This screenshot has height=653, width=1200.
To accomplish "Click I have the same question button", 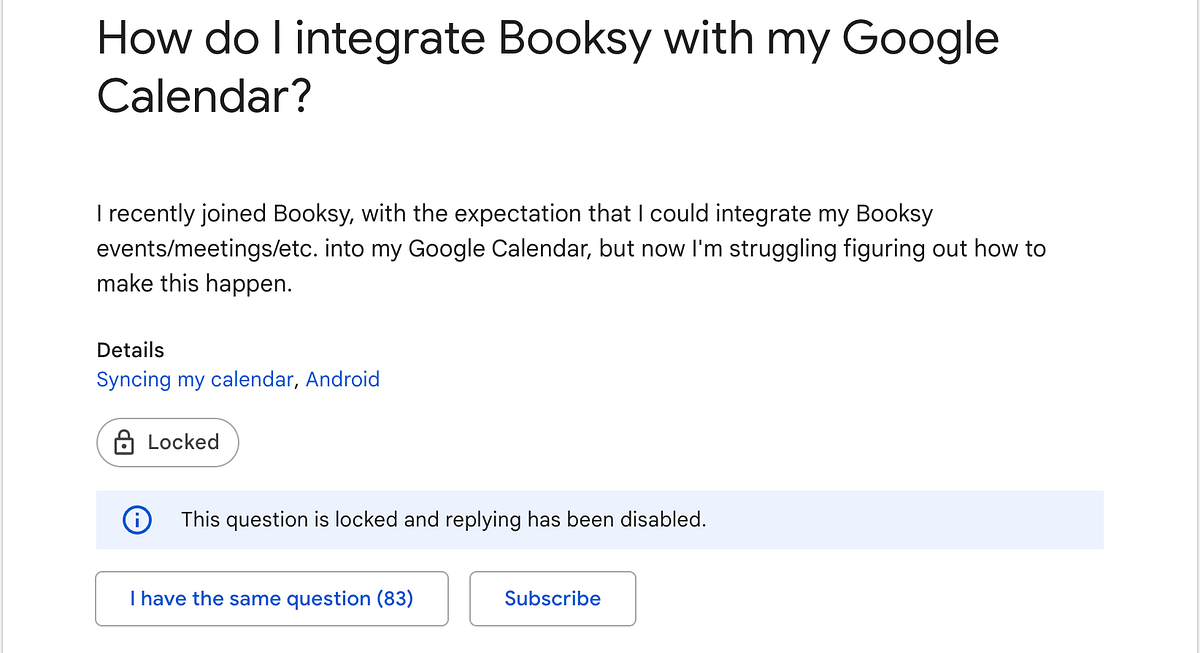I will (271, 598).
